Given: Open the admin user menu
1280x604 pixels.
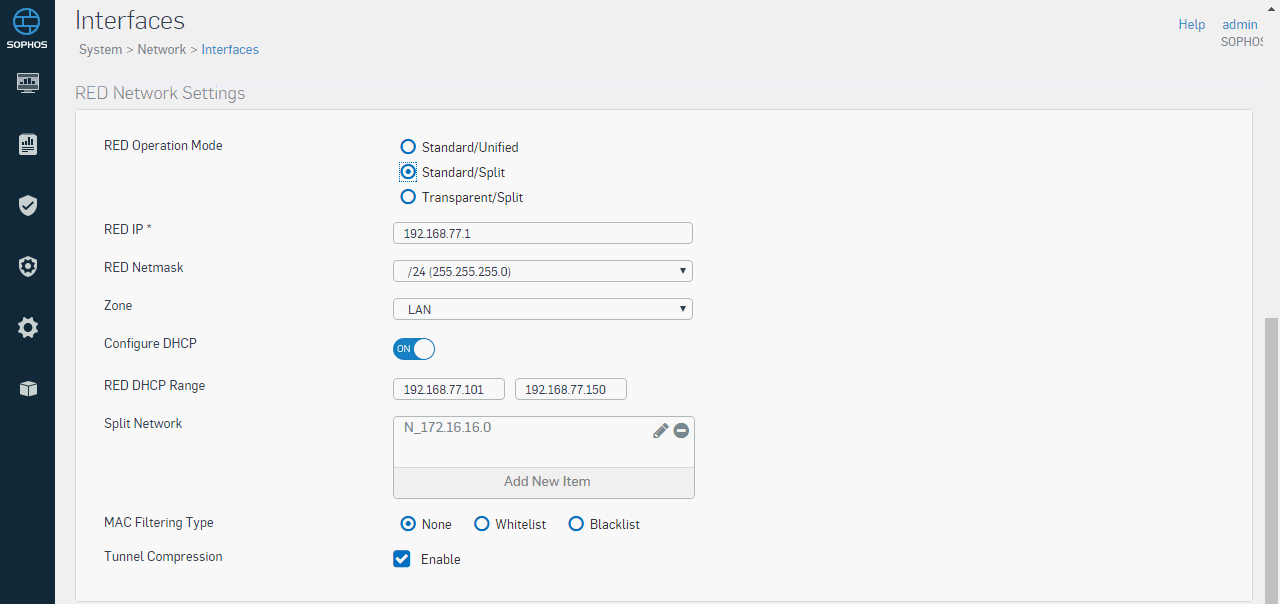Looking at the screenshot, I should 1239,25.
